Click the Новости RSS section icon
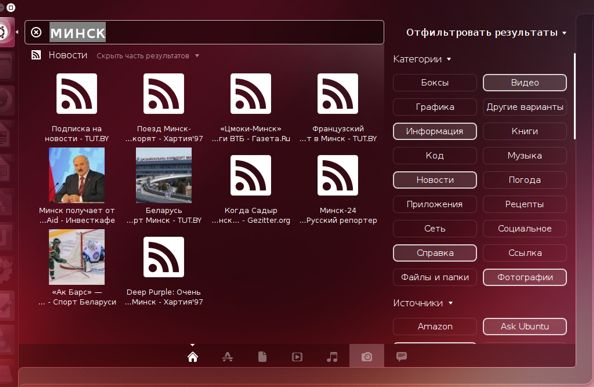Screen dimensions: 594x387 (36, 55)
